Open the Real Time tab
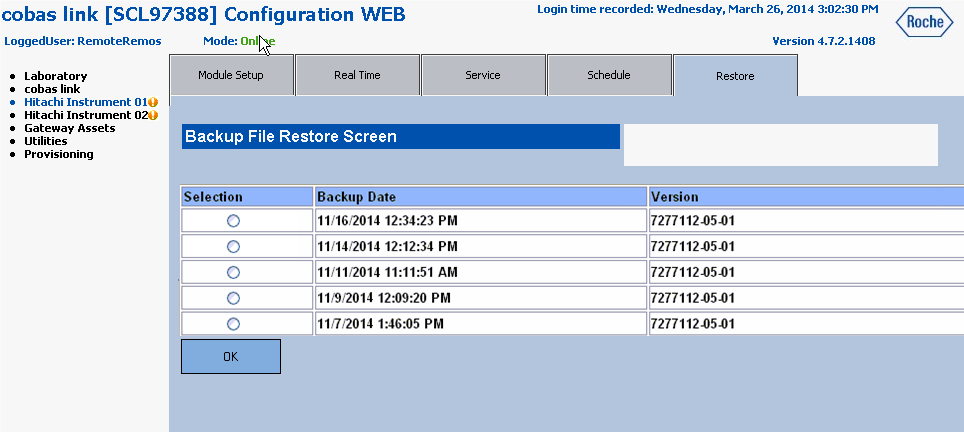Image resolution: width=964 pixels, height=432 pixels. [357, 75]
